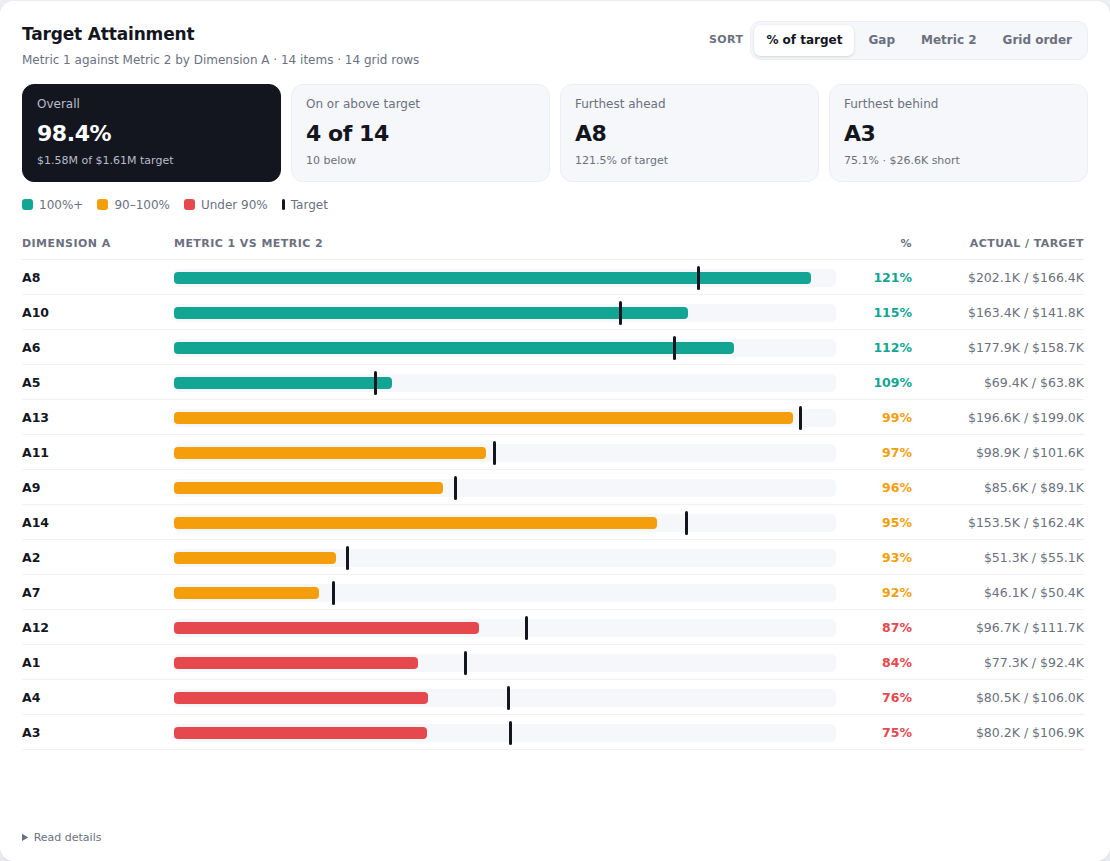Open the Furthest behind A3 card
Viewport: 1110px width, 861px height.
959,133
